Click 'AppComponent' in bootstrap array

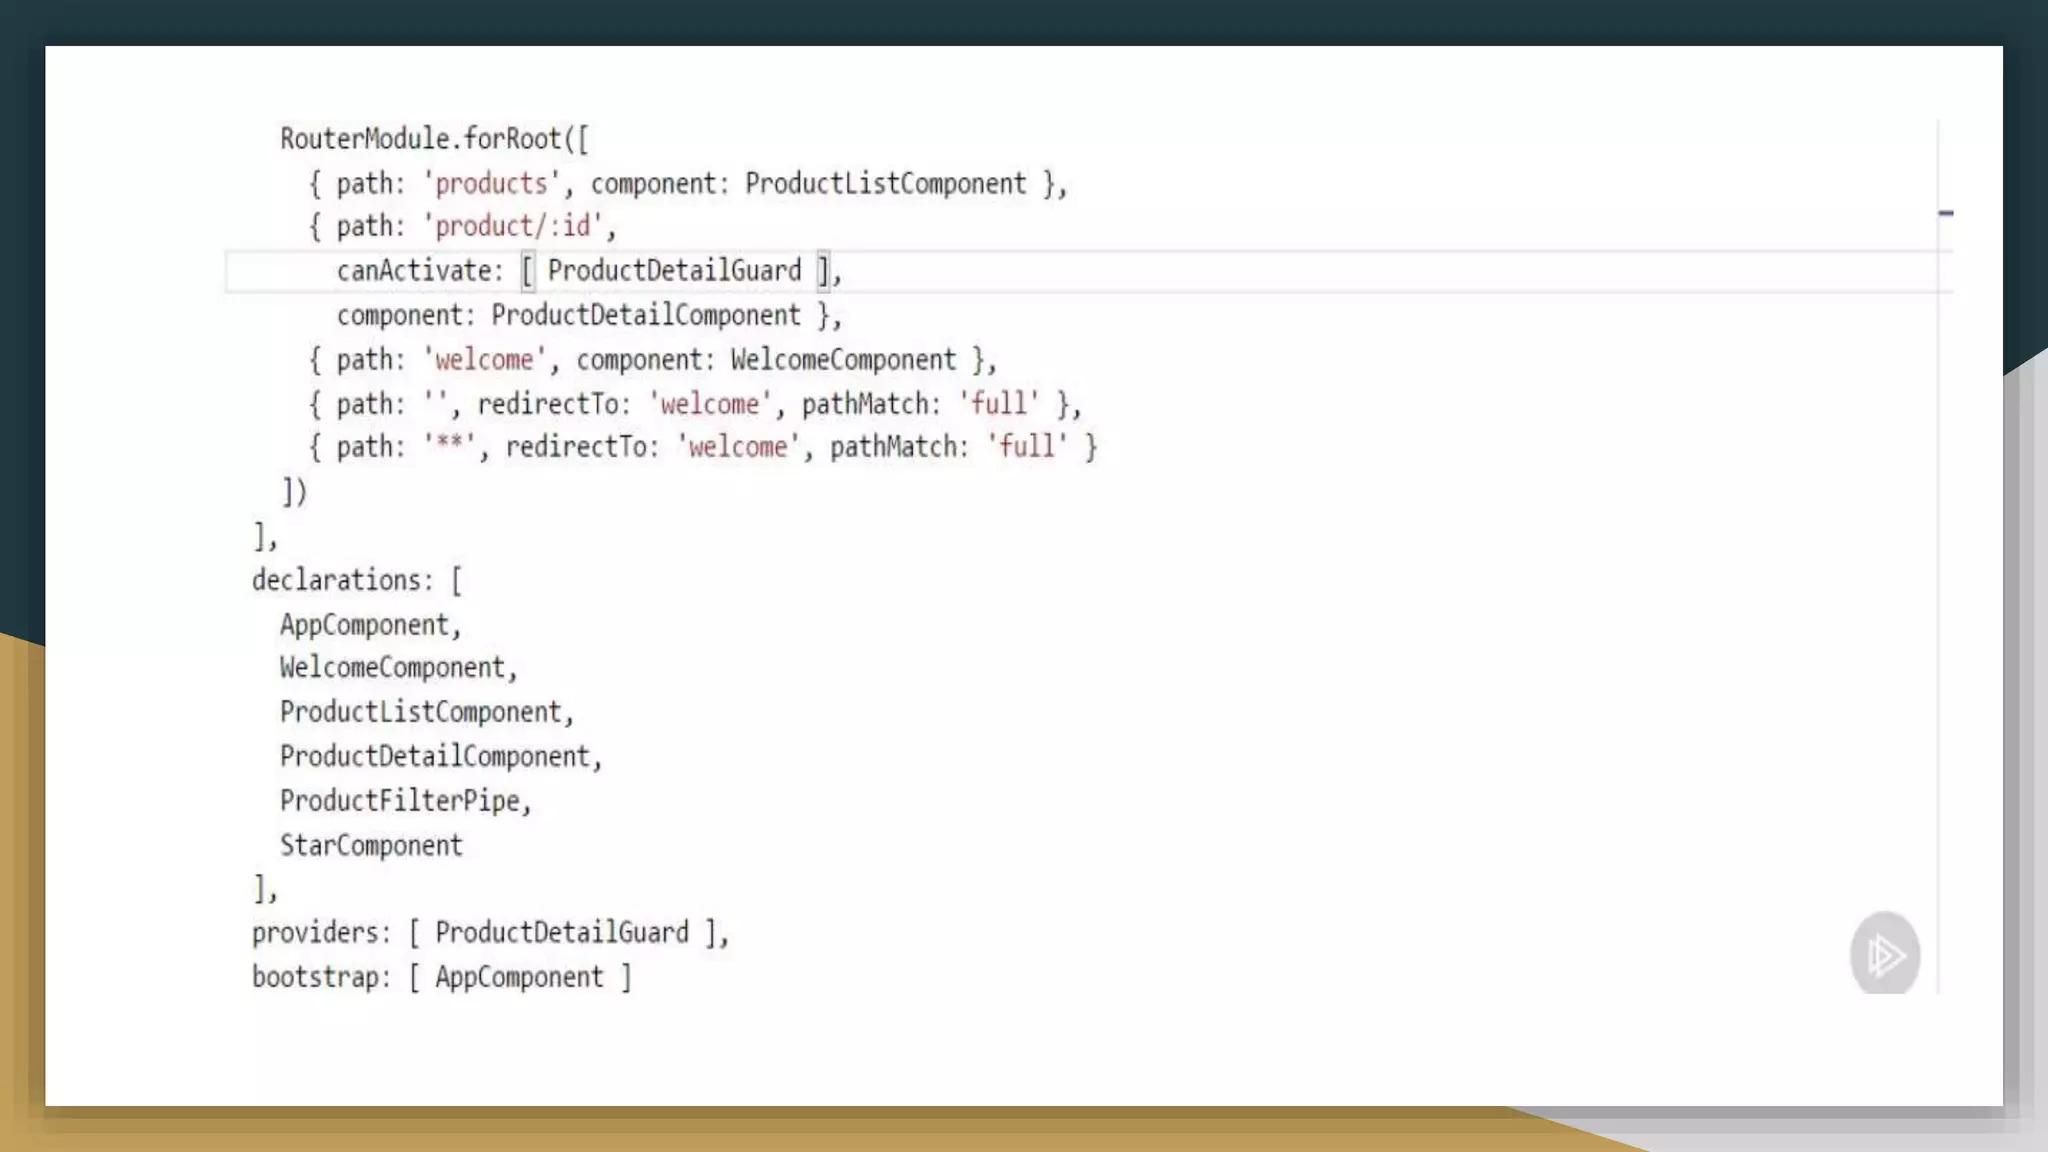coord(519,978)
